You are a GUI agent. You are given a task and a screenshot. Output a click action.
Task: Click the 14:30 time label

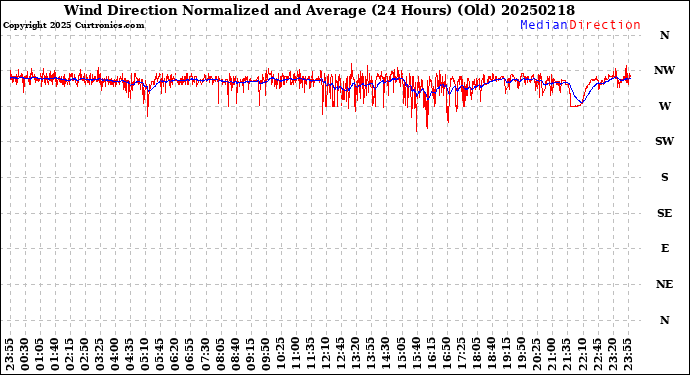pyautogui.click(x=385, y=354)
